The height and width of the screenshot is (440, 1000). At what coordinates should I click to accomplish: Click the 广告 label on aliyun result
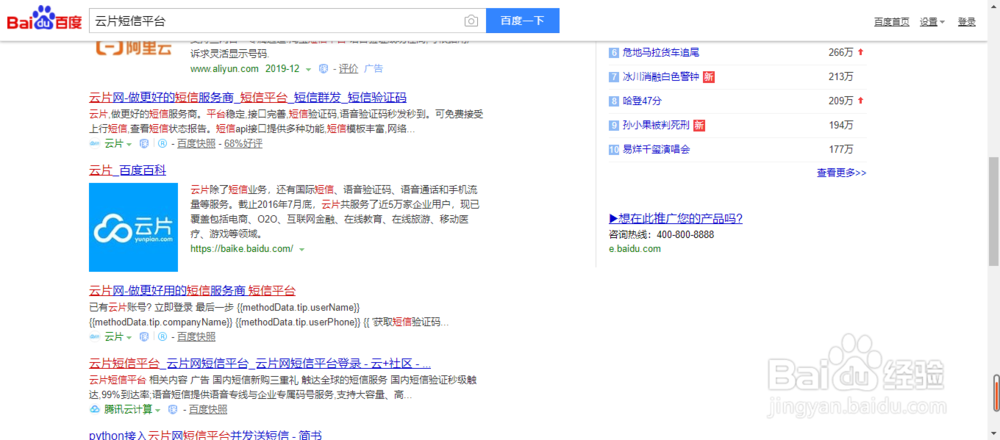point(373,68)
